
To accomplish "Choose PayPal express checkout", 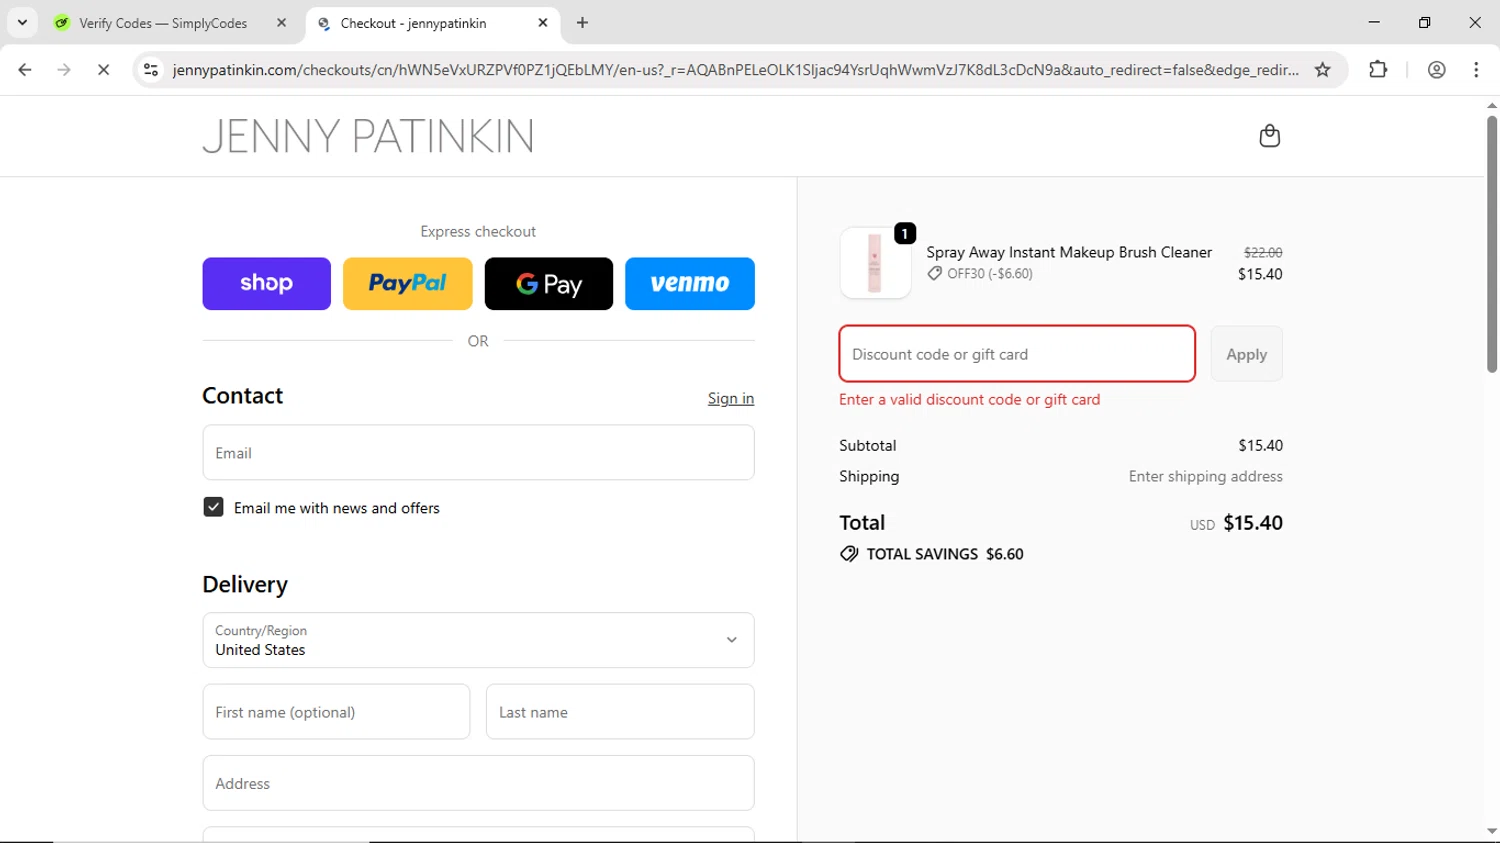I will tap(407, 284).
